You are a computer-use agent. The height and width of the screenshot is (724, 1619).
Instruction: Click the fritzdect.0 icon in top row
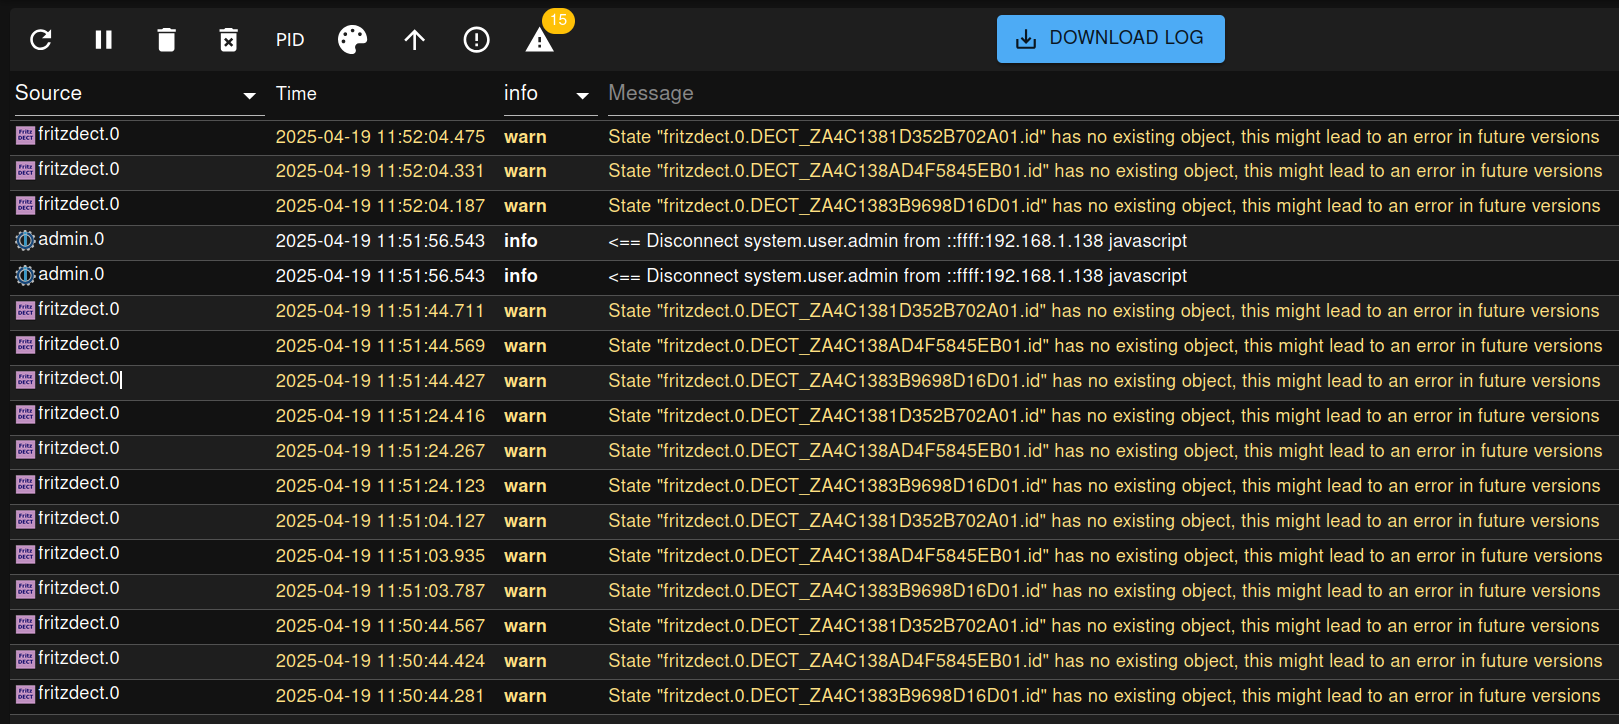(x=25, y=135)
